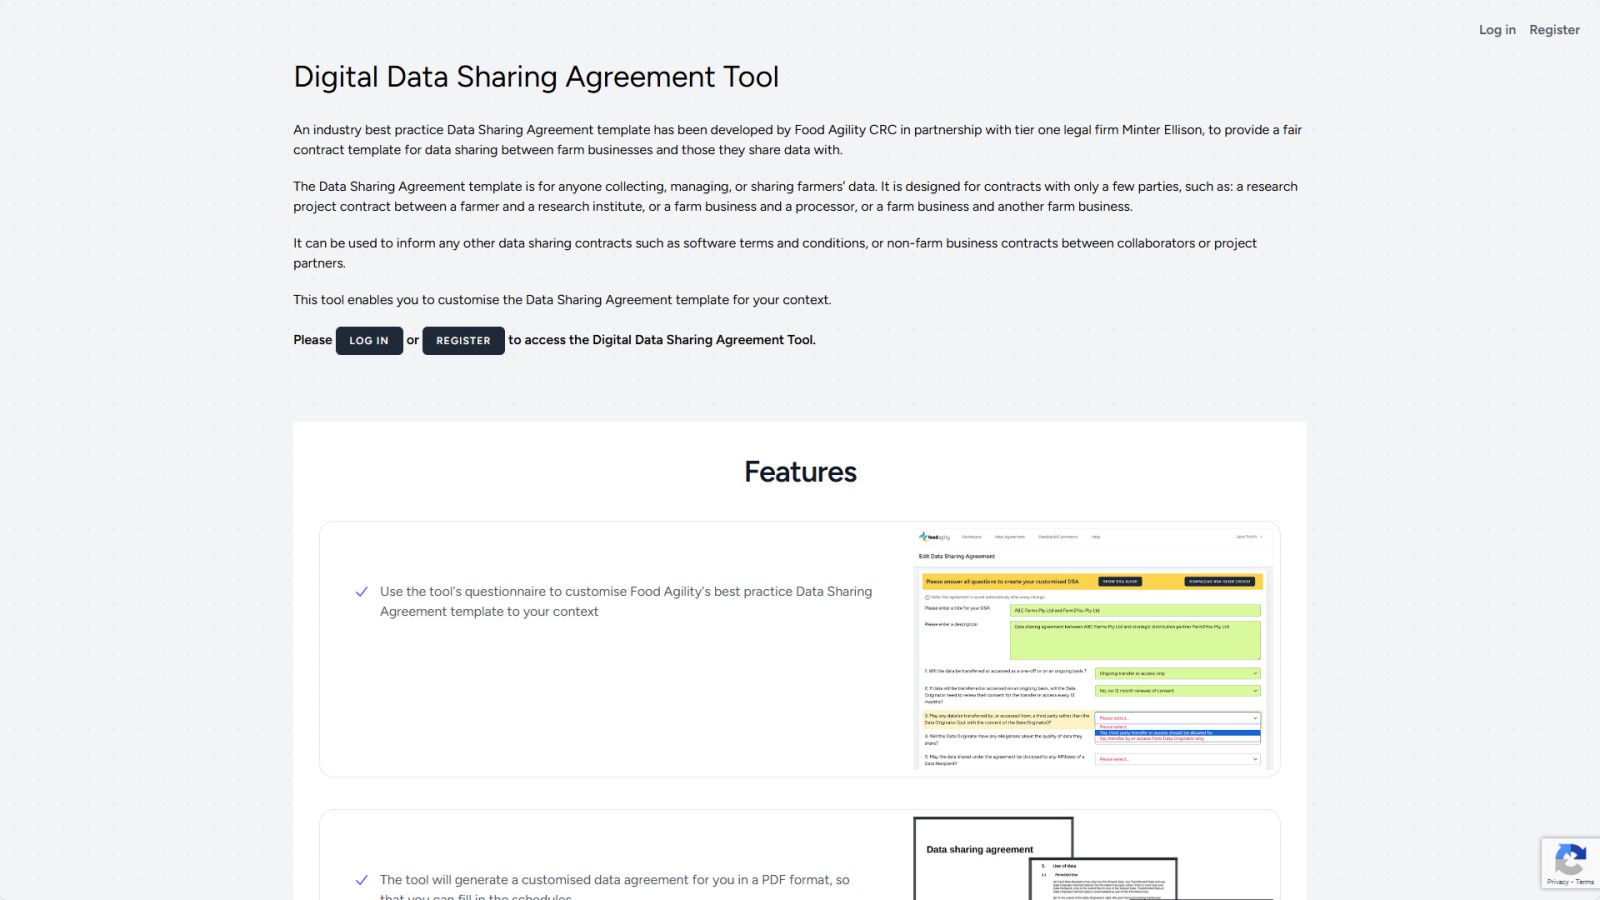Click the questionnaire feature description text
The width and height of the screenshot is (1600, 900).
[626, 602]
